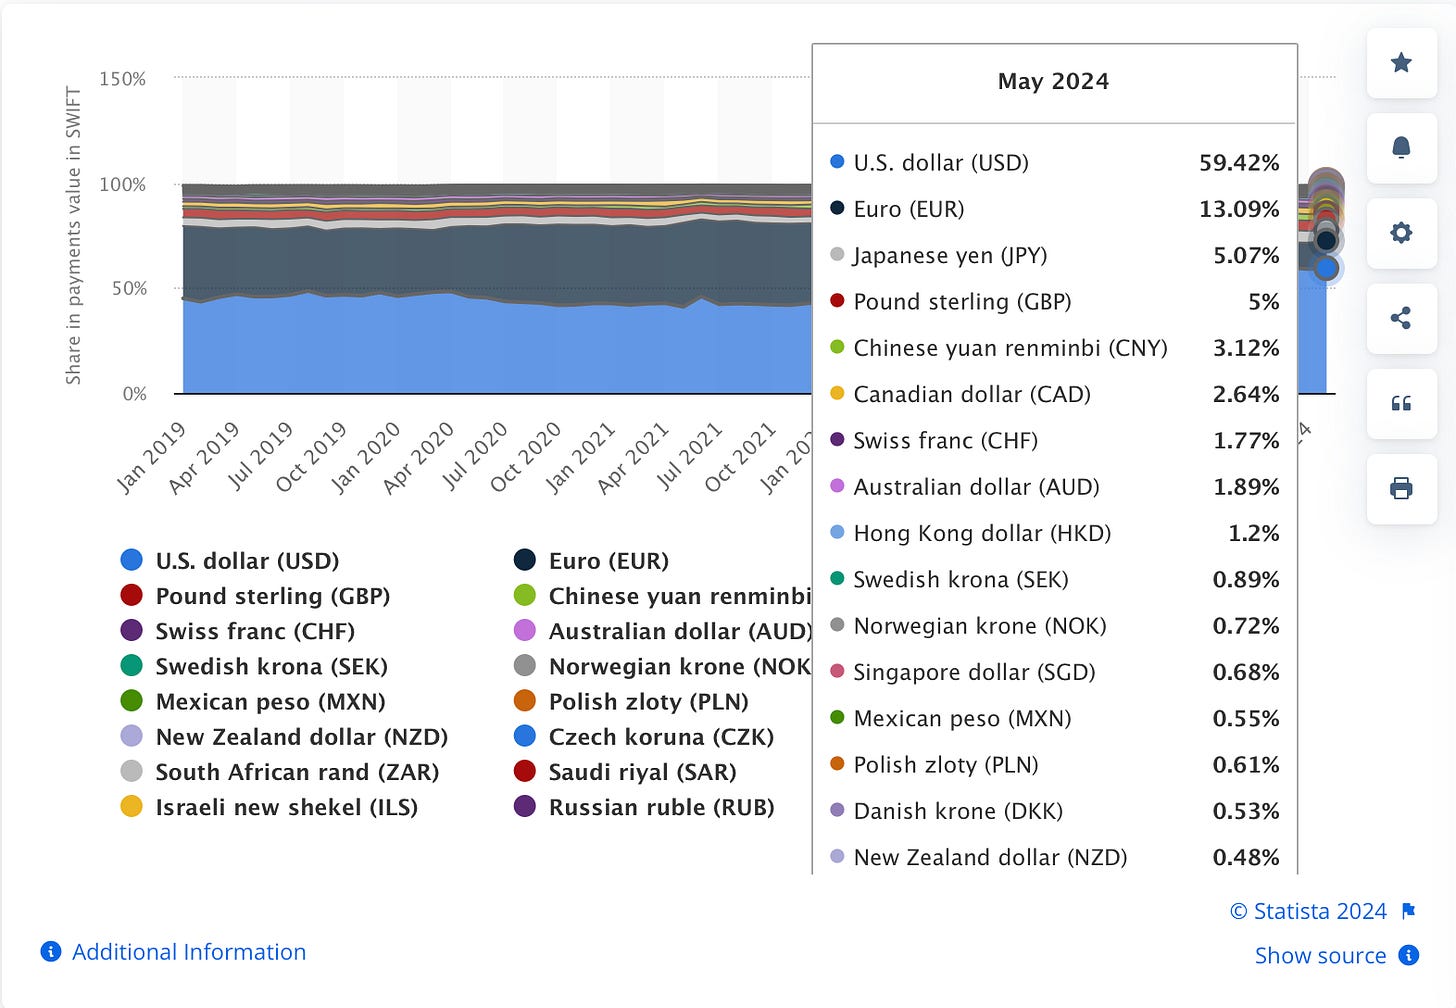Click the © Statista 2024 link

(1308, 911)
